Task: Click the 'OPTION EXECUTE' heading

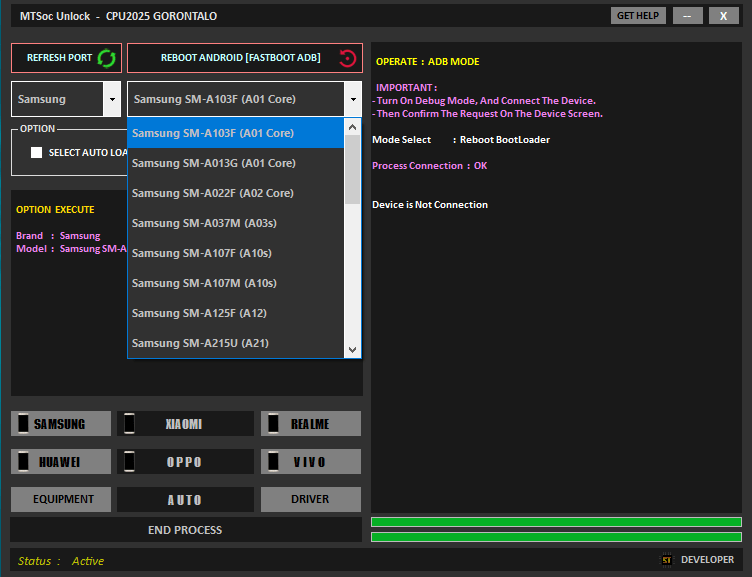Action: click(55, 210)
